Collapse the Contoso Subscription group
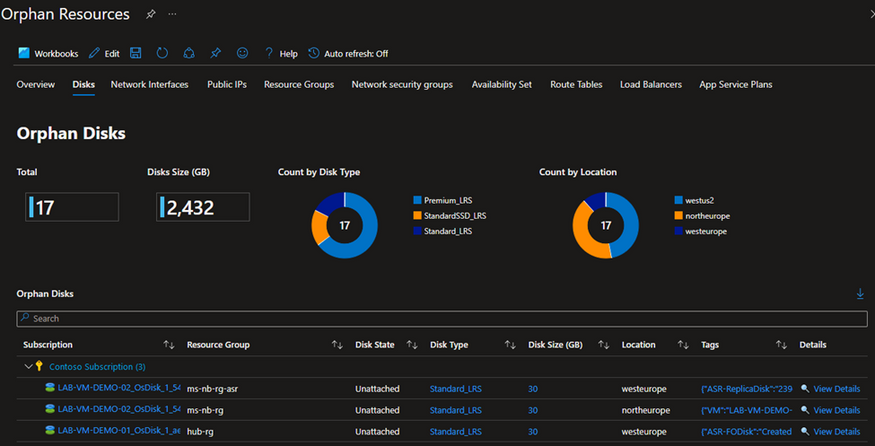Image resolution: width=875 pixels, height=446 pixels. point(26,367)
